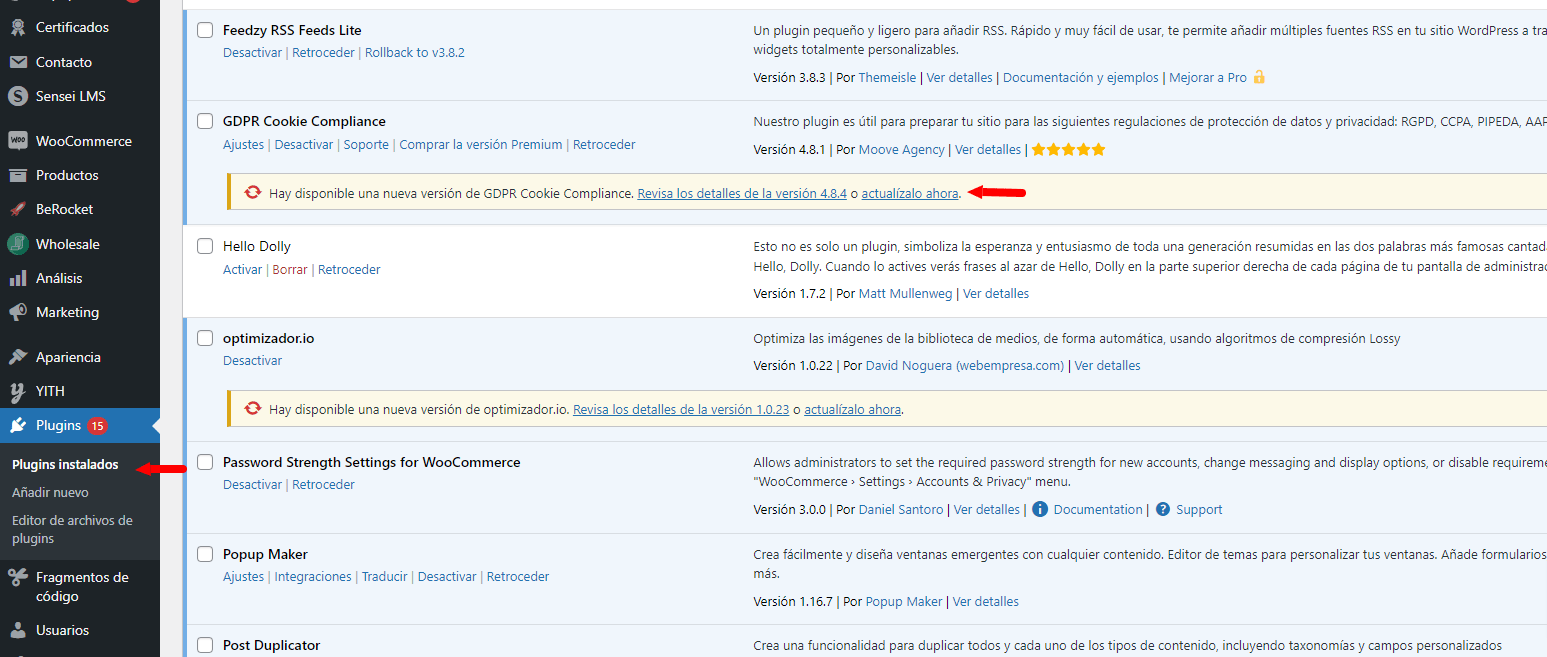Click Ver detalles for Popup Maker
Screen dimensions: 1547x657
(986, 601)
